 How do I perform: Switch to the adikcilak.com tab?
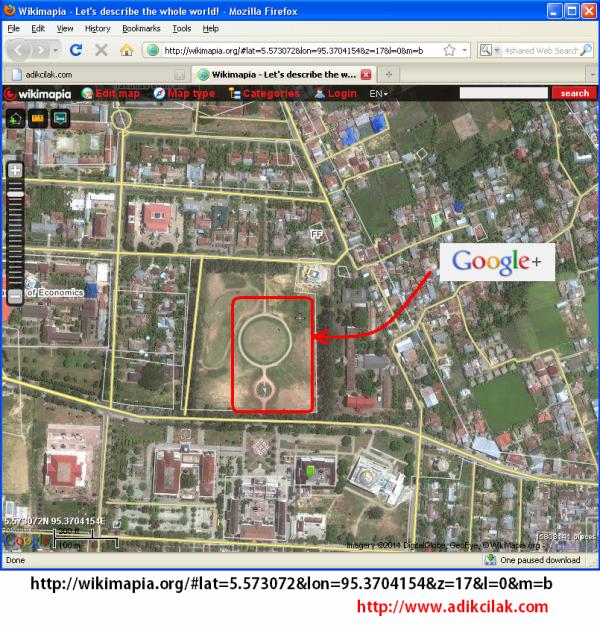point(96,75)
